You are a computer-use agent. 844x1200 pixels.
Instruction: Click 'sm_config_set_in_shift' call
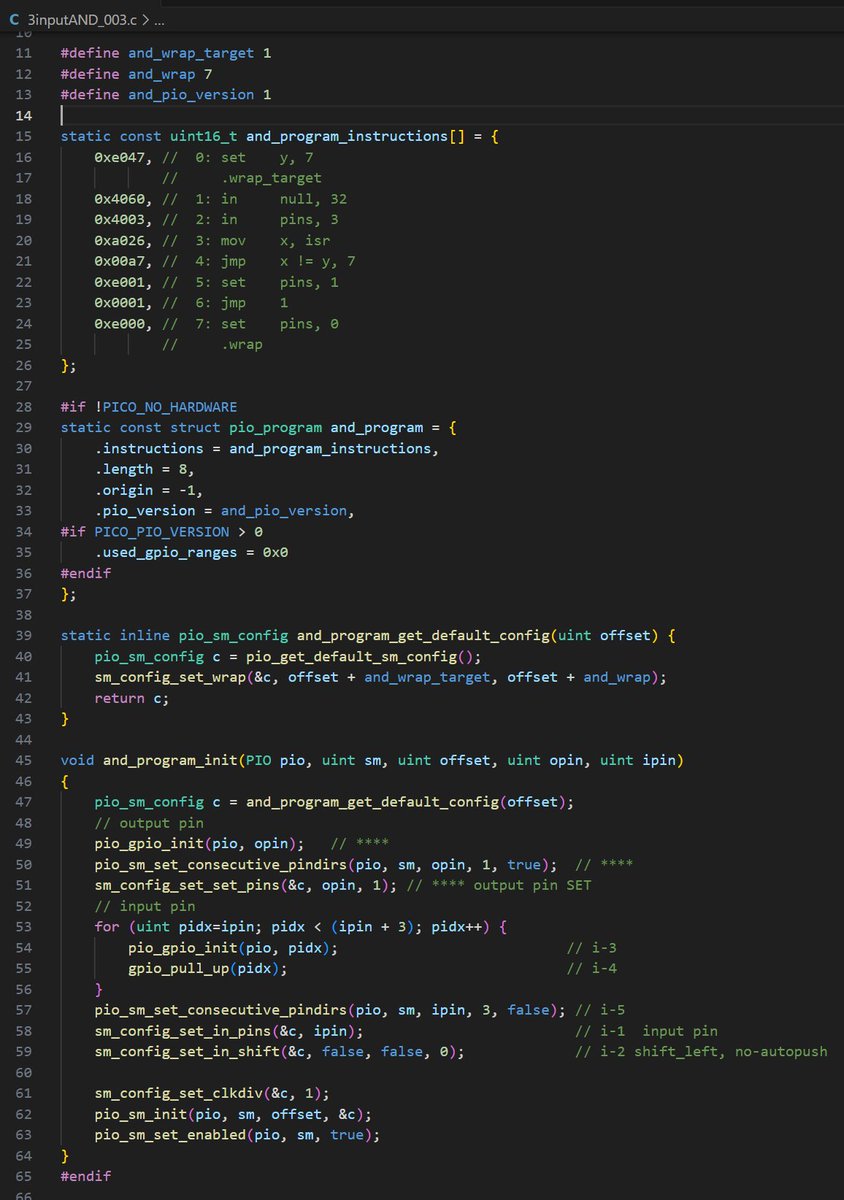tap(187, 1053)
